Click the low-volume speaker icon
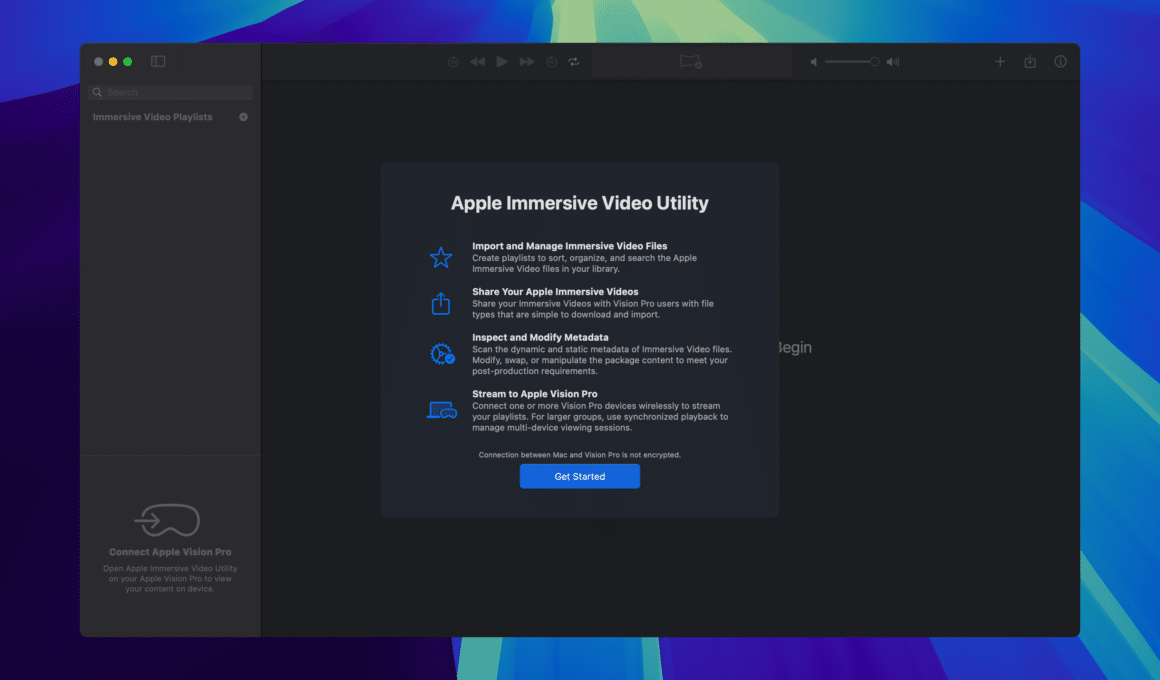Screen dimensions: 1160x680 click(x=814, y=62)
